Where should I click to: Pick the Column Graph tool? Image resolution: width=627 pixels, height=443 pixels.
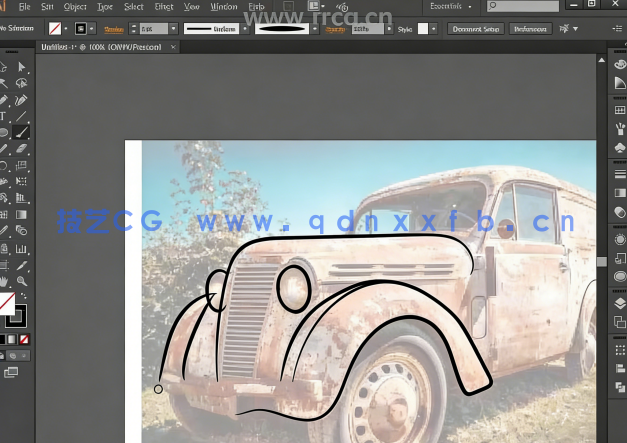point(21,249)
